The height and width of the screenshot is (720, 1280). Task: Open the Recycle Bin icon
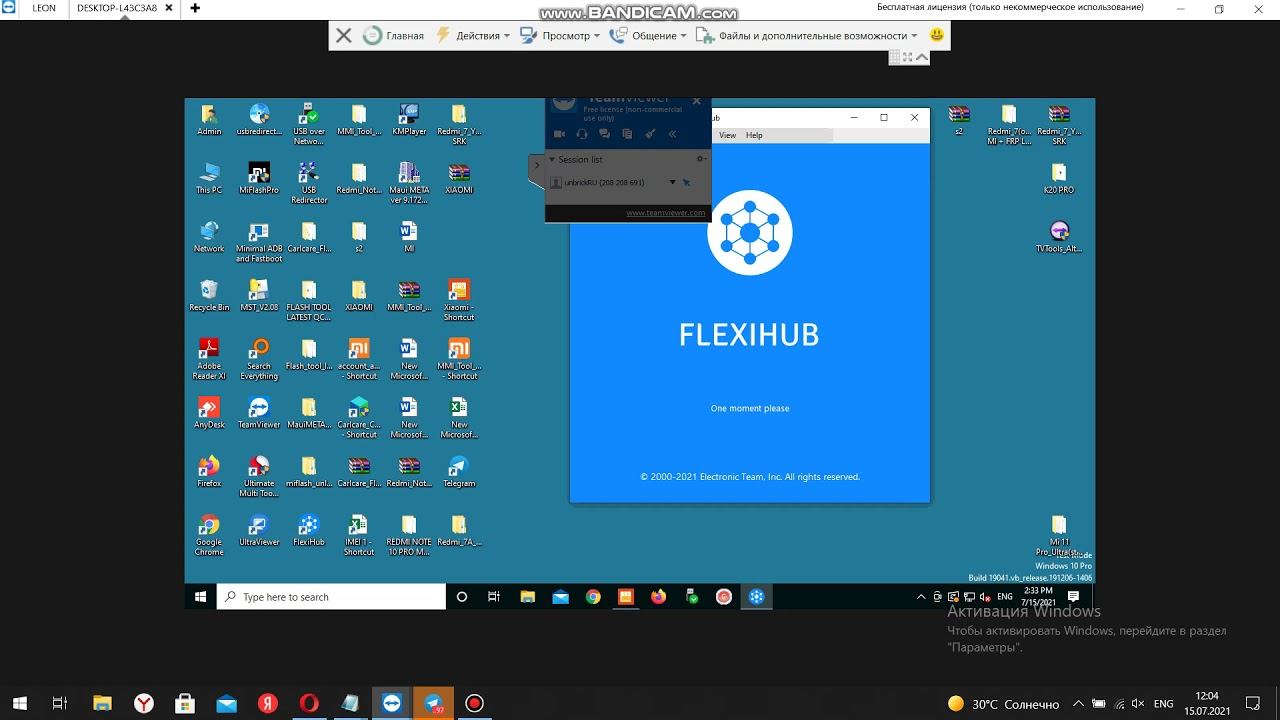click(209, 295)
